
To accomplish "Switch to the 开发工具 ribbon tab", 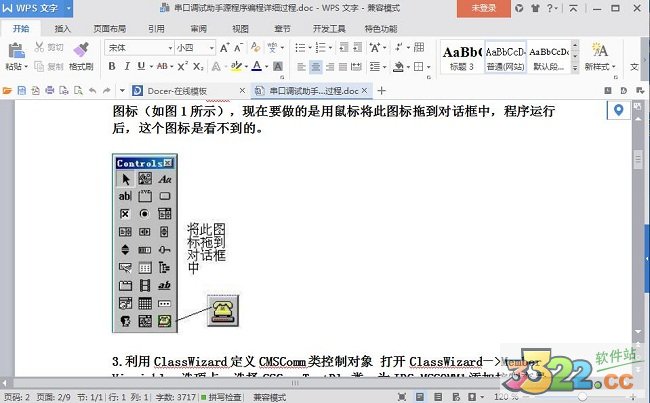I will [329, 29].
